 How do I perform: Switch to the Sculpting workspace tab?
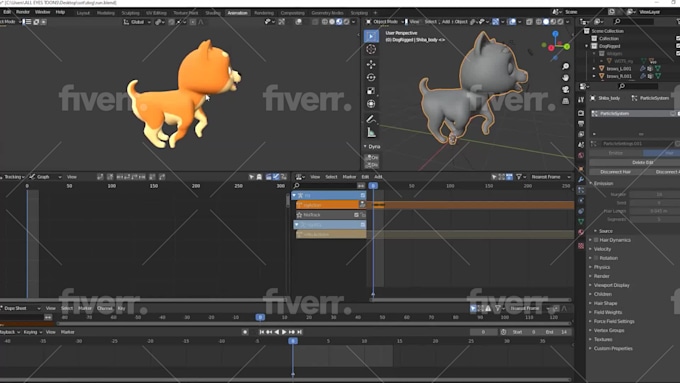click(130, 13)
